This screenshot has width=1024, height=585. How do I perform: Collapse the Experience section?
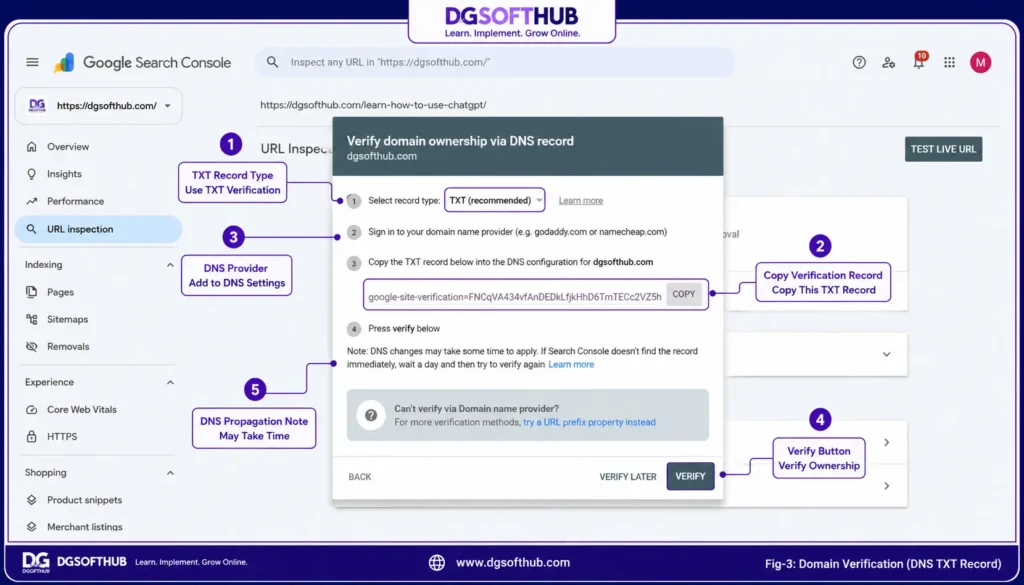[170, 383]
